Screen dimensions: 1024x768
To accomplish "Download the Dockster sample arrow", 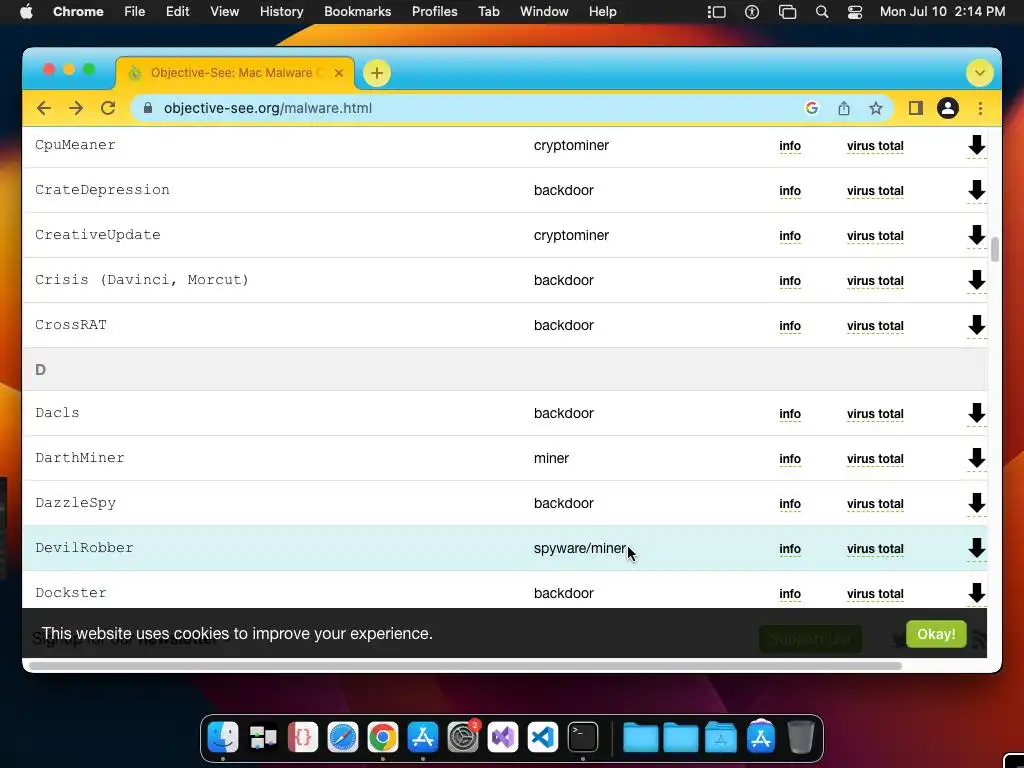I will point(976,593).
